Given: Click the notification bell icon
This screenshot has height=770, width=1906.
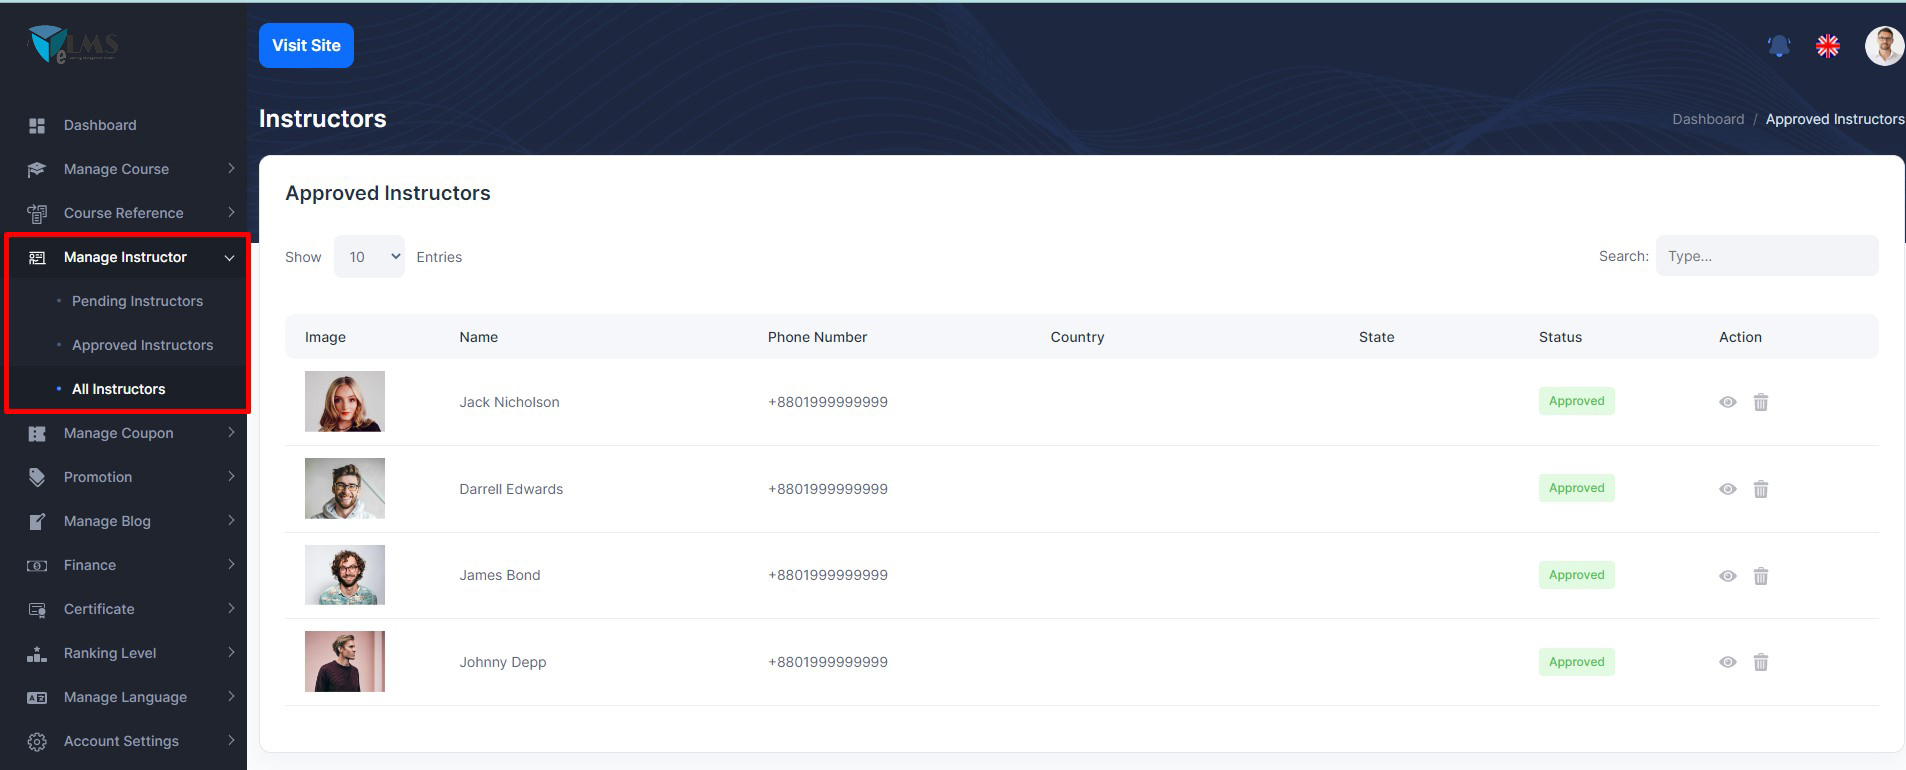Looking at the screenshot, I should (x=1778, y=46).
